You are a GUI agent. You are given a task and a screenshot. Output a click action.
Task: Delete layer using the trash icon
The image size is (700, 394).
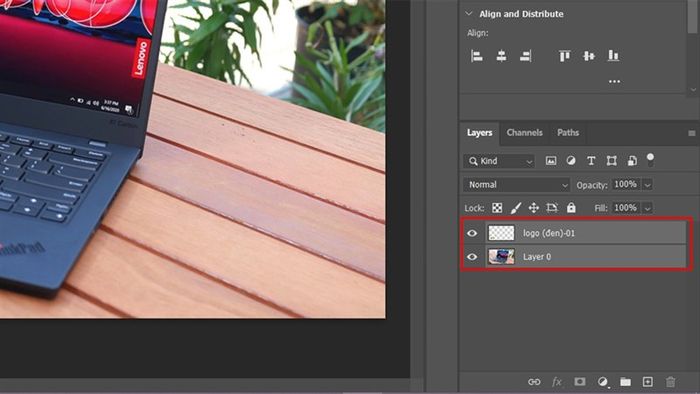pos(671,382)
